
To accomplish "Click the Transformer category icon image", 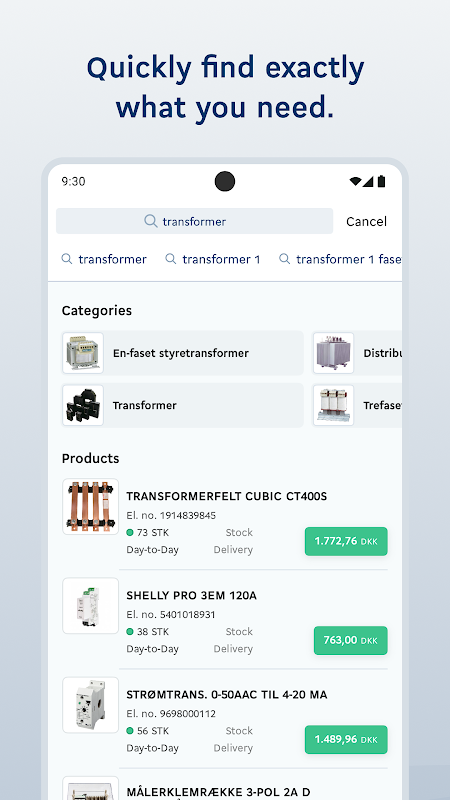I will point(83,405).
